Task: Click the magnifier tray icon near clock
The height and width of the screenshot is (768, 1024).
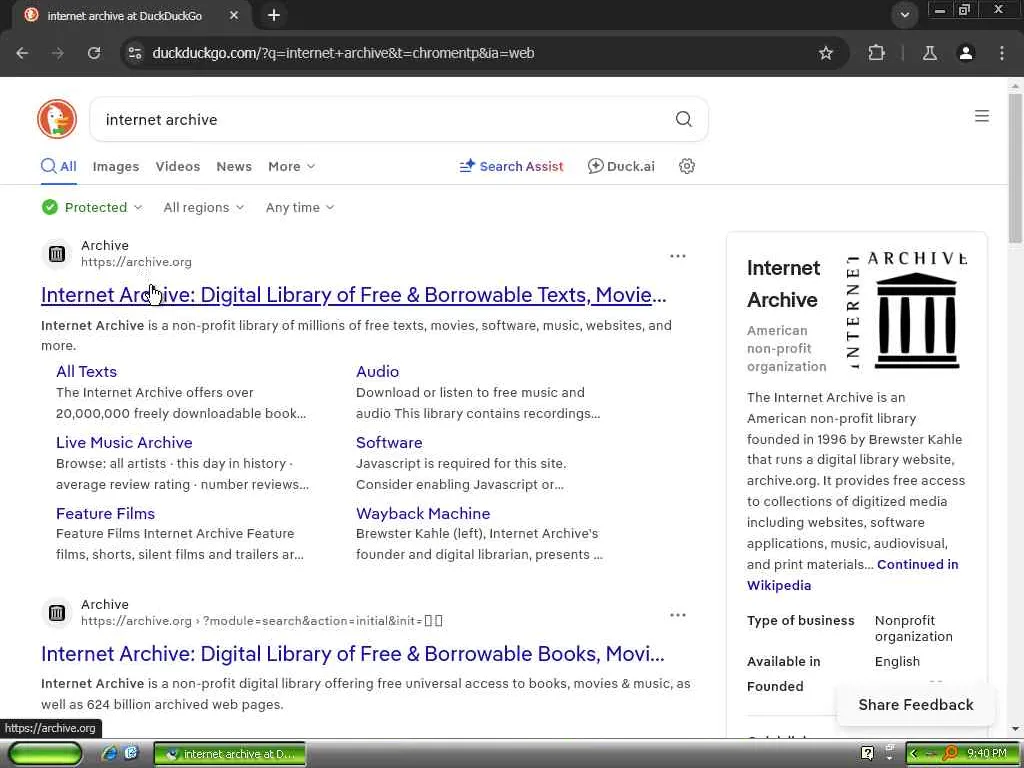Action: 950,754
